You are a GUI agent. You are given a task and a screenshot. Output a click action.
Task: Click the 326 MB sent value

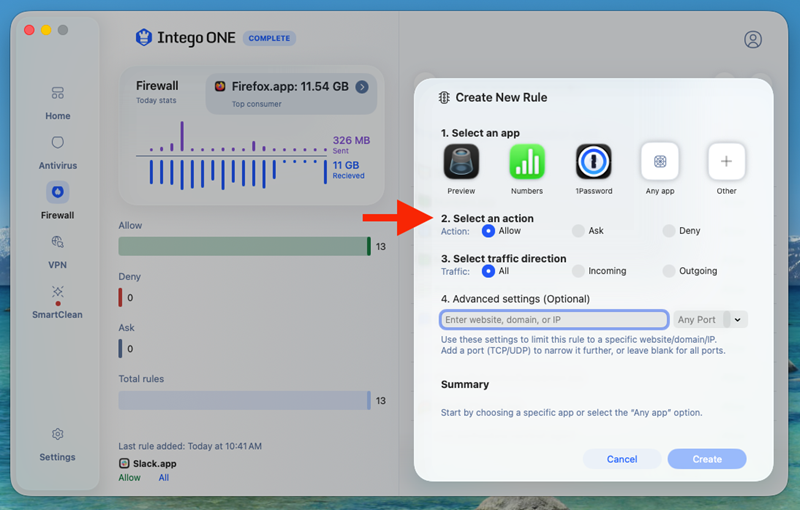(352, 140)
